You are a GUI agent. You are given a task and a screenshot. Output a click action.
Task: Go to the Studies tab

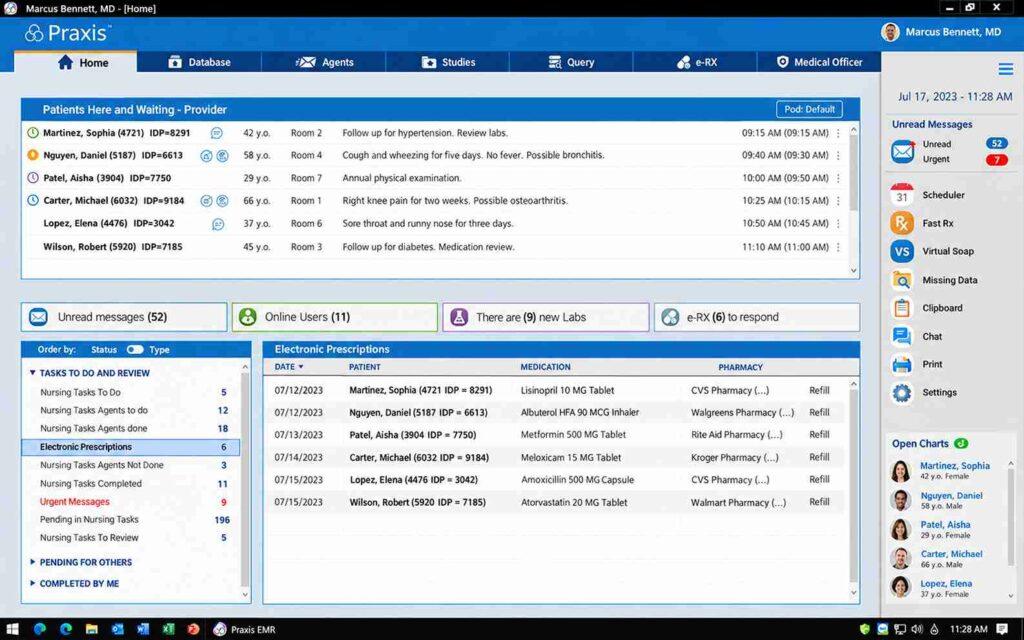click(447, 62)
